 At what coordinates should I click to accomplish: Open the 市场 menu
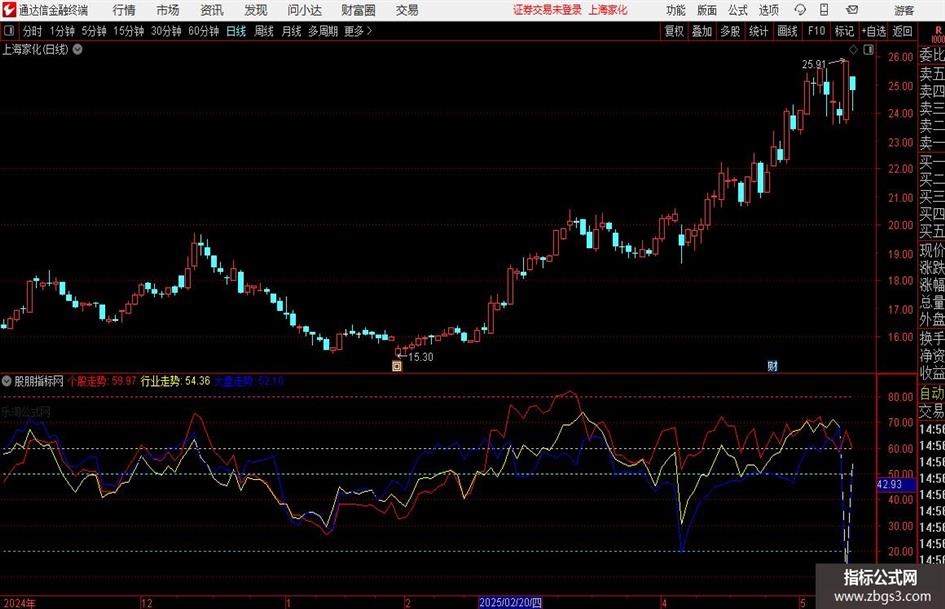tap(168, 10)
